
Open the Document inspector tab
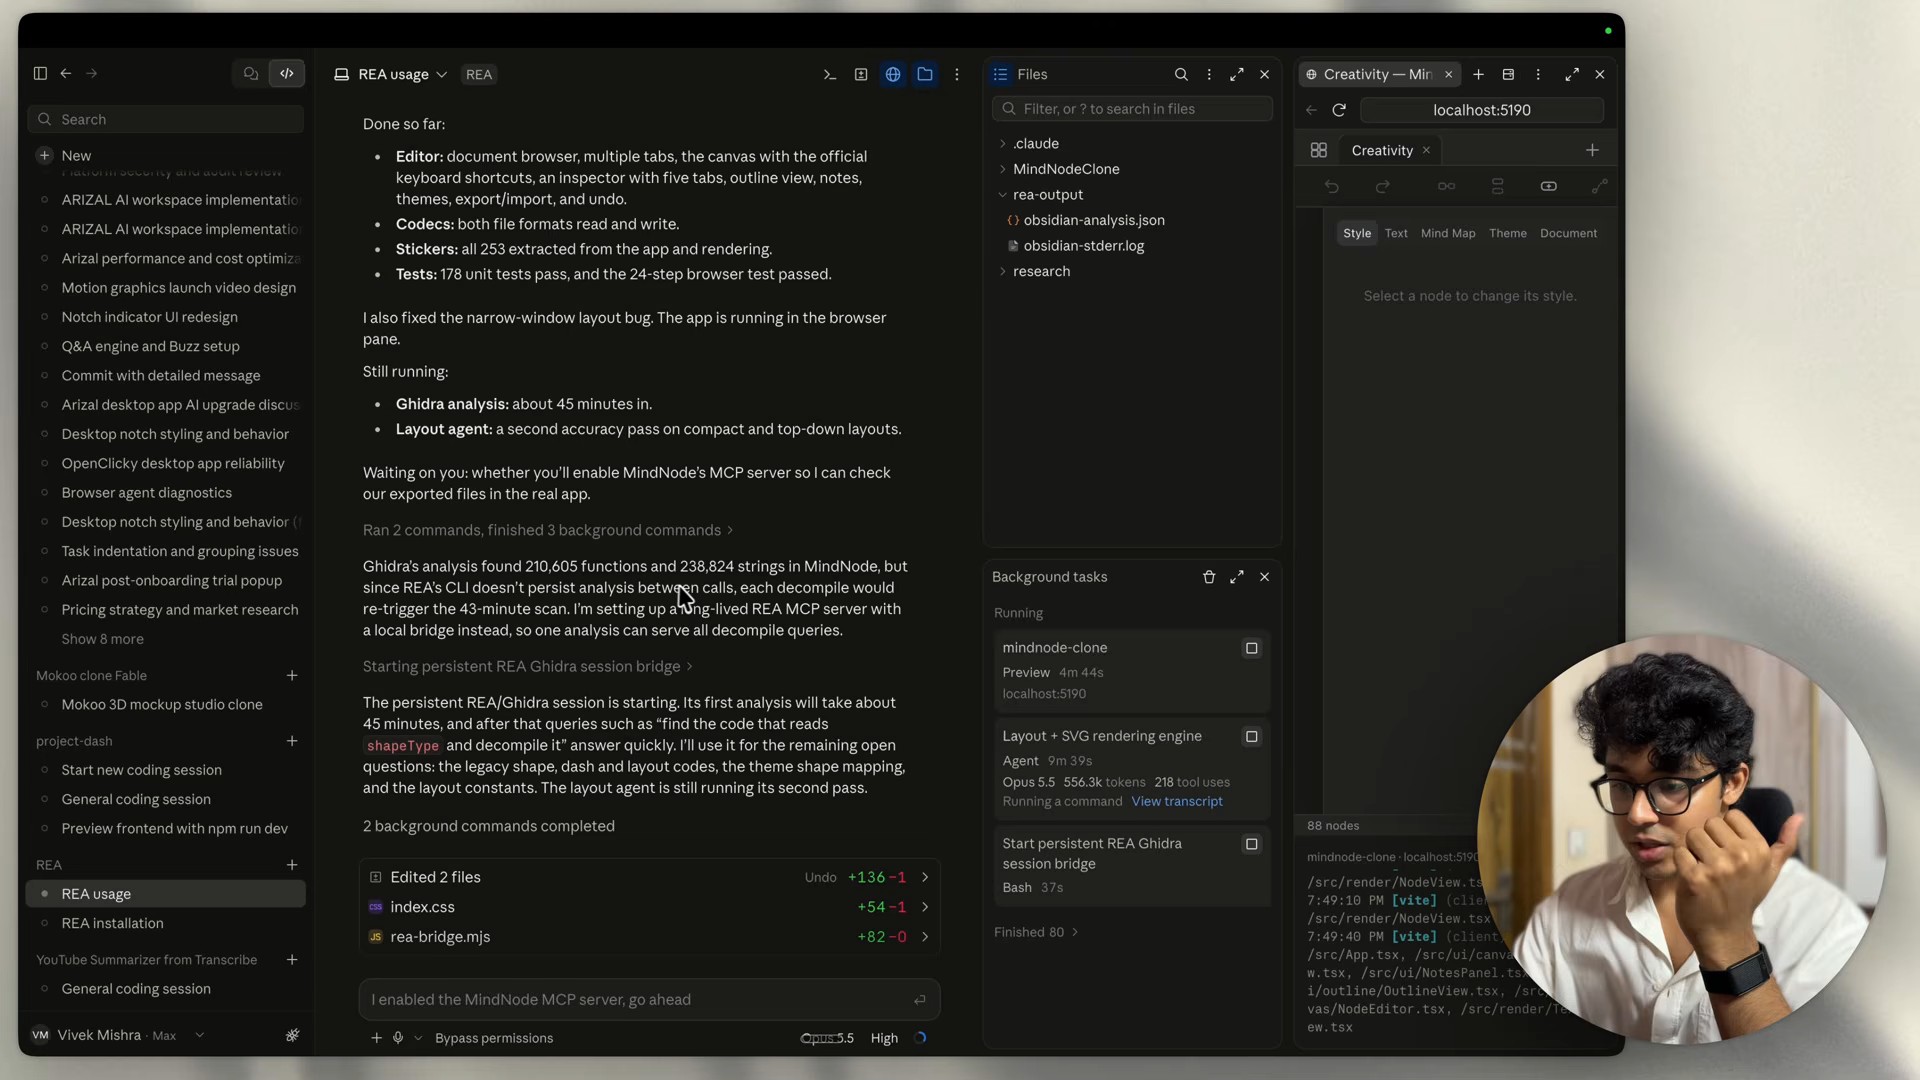tap(1568, 233)
